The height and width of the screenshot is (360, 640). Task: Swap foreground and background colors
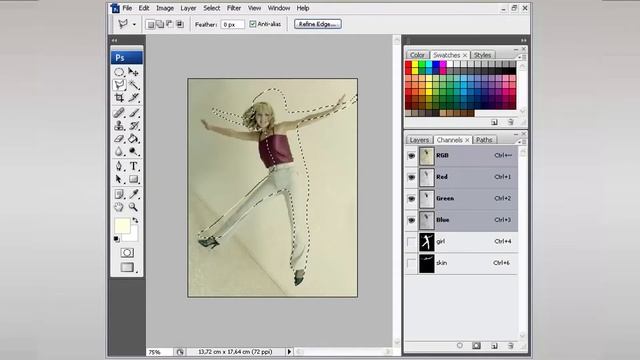135,220
